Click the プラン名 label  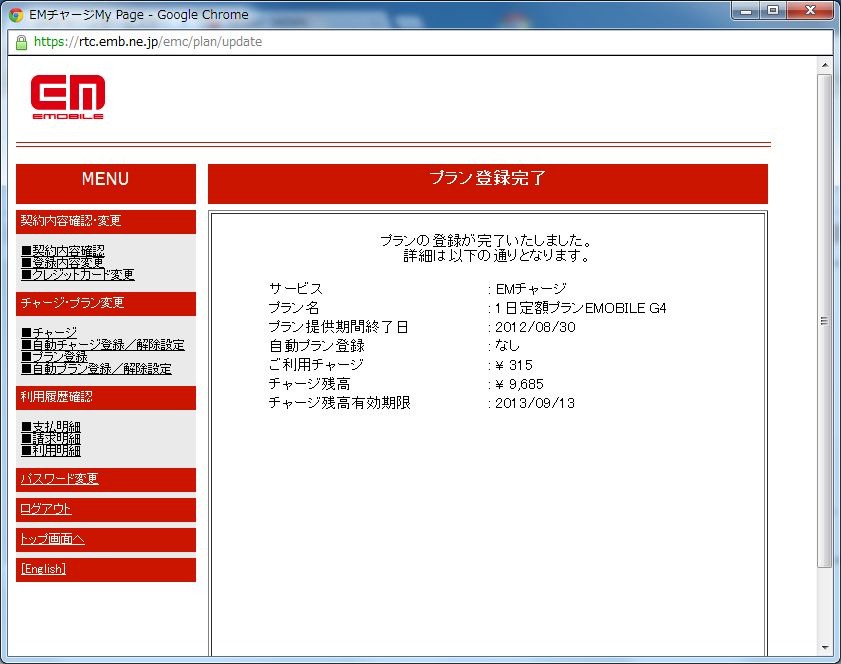point(294,308)
